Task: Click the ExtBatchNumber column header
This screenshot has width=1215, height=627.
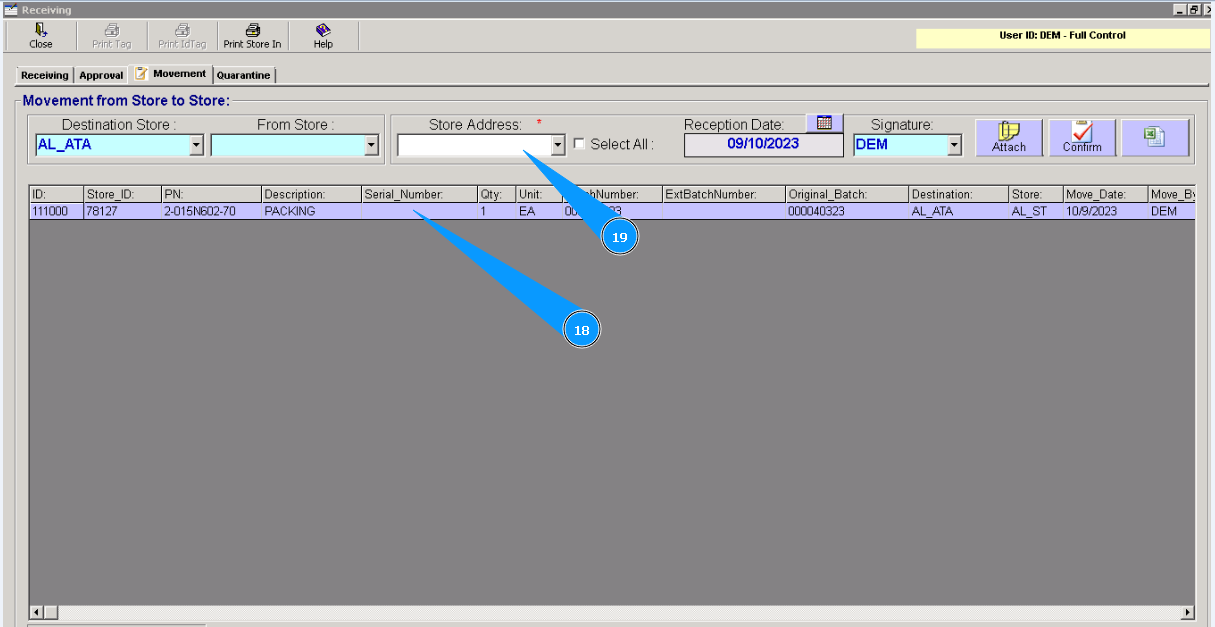Action: coord(724,194)
